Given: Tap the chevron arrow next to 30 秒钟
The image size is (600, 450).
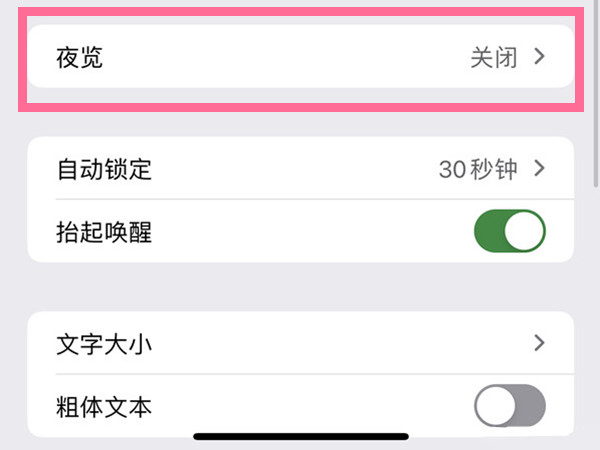Looking at the screenshot, I should pyautogui.click(x=540, y=168).
